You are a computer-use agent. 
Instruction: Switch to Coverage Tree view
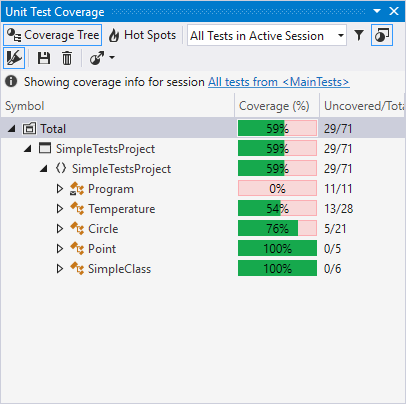coord(53,35)
